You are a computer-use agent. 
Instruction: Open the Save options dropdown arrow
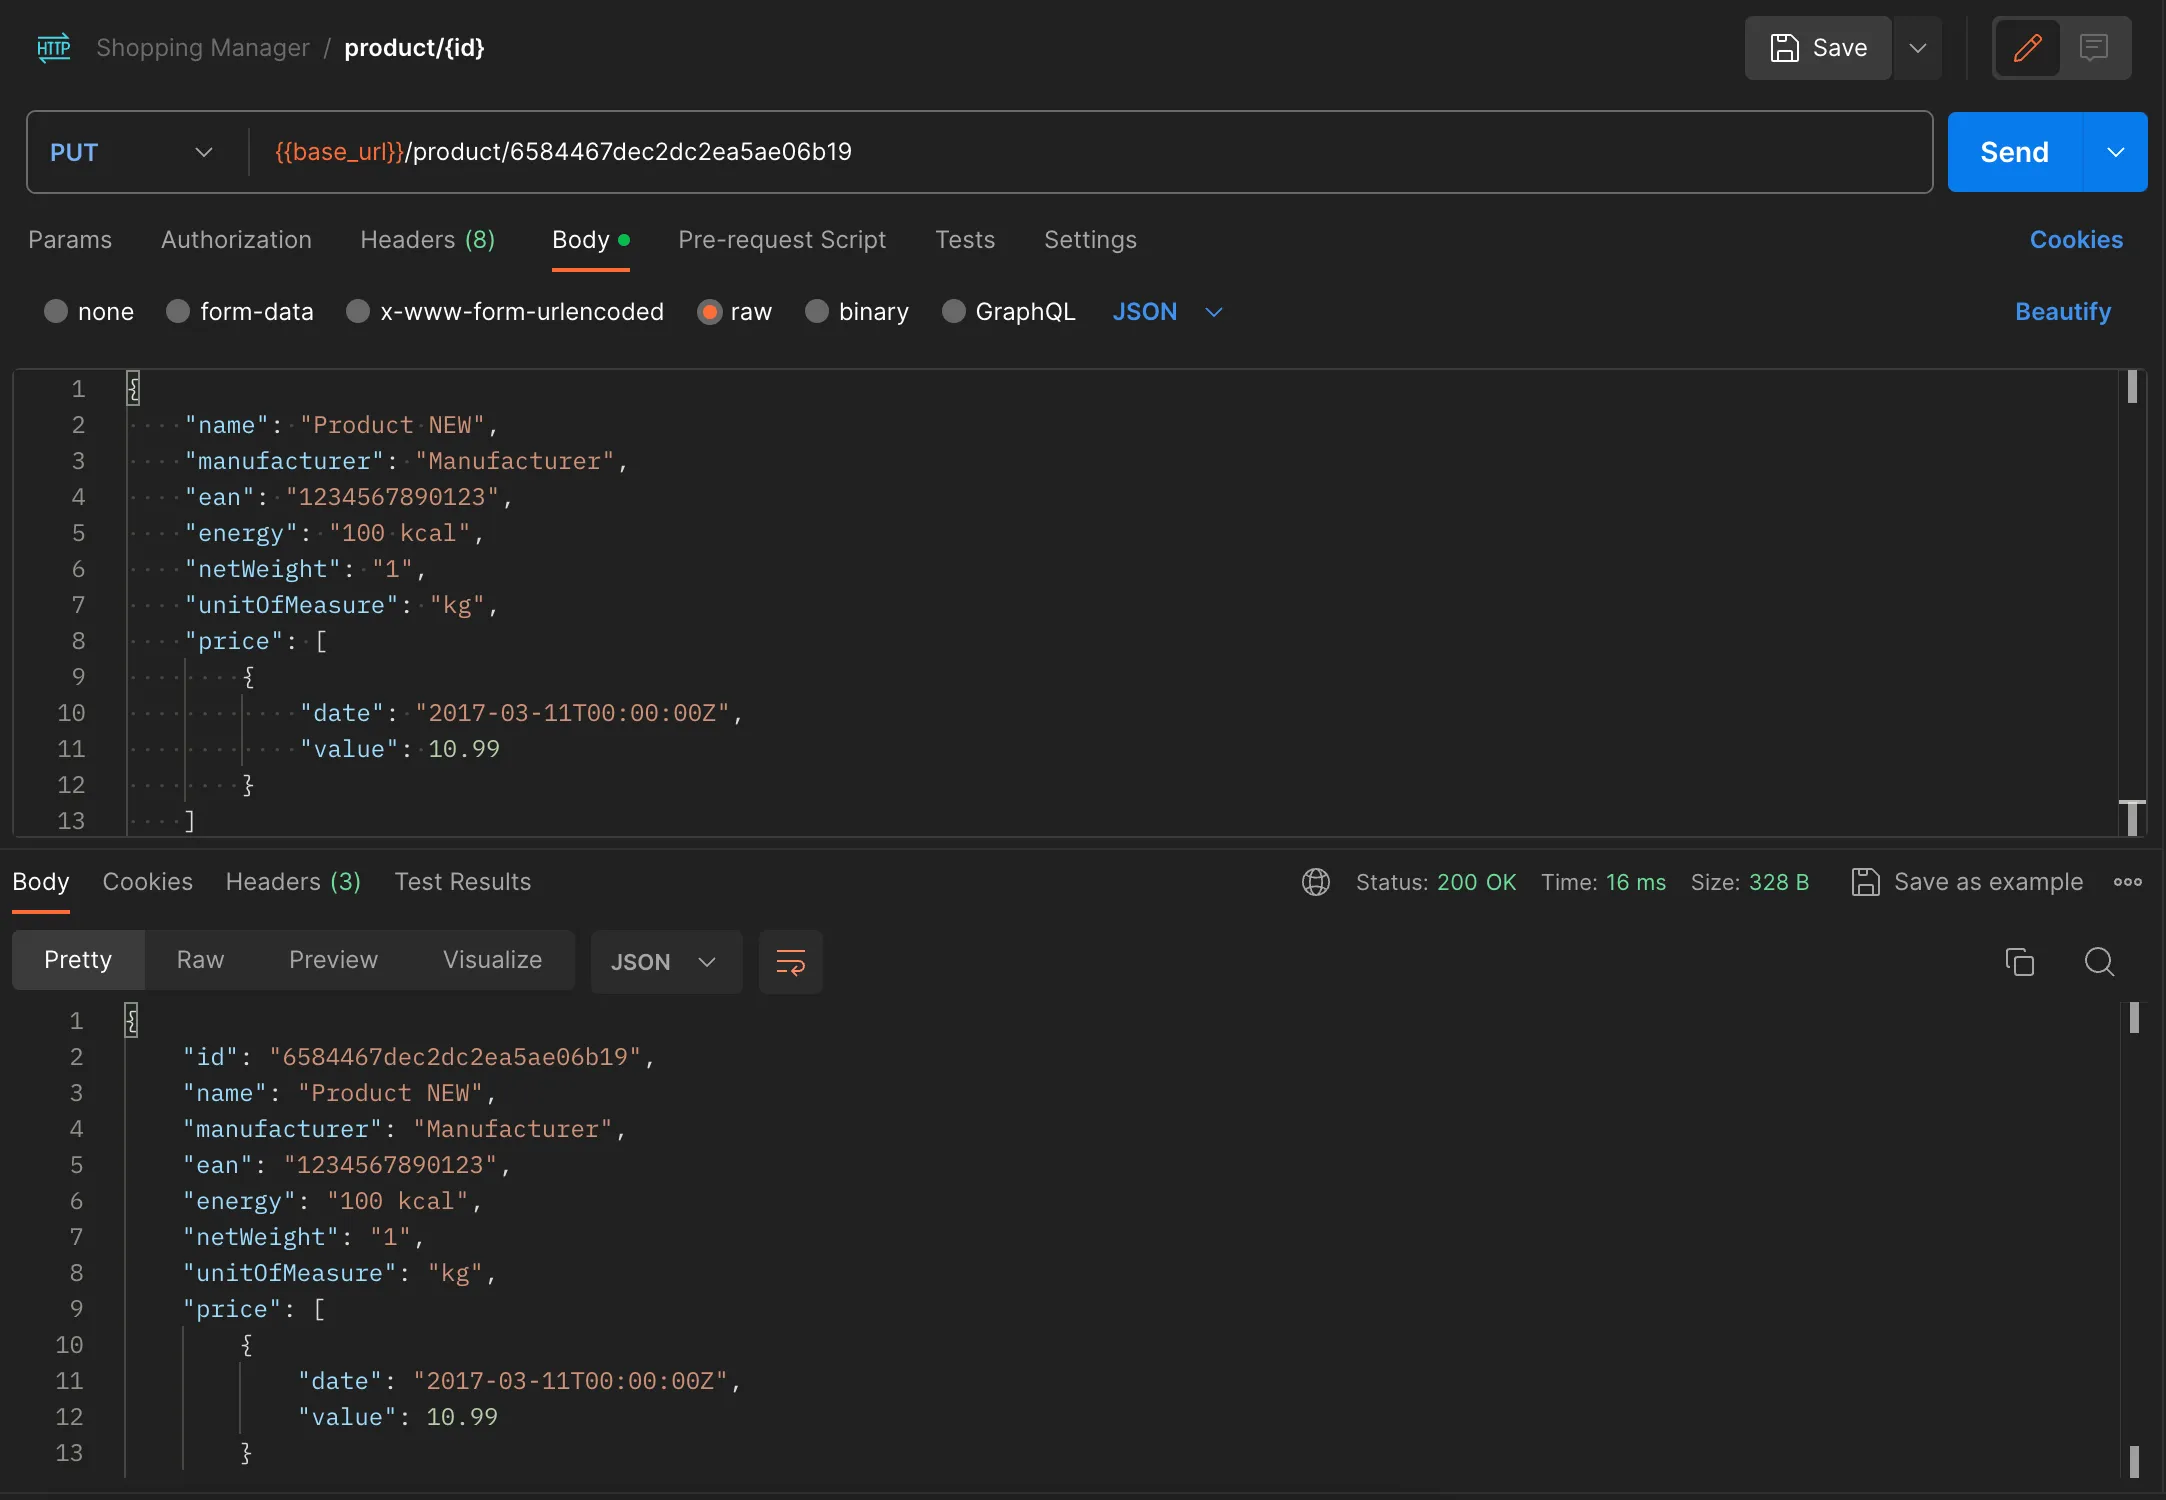(1917, 48)
